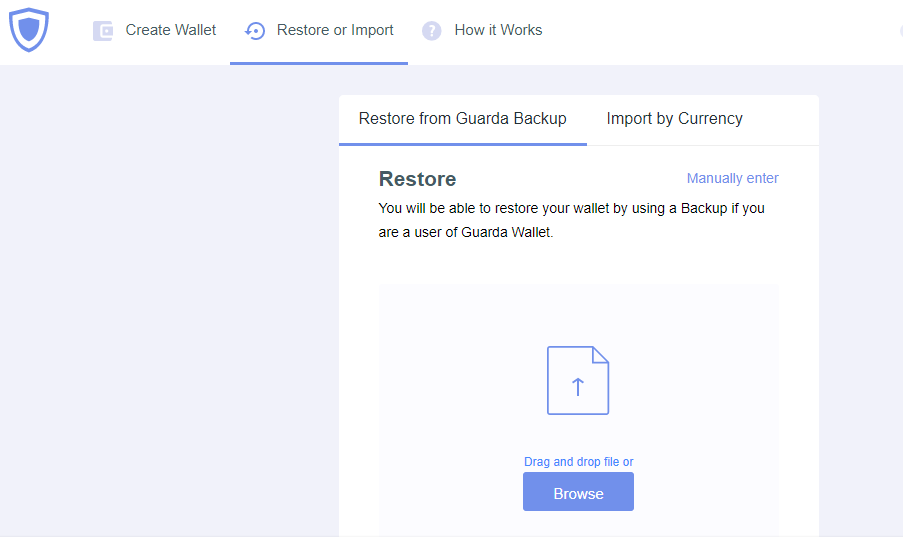Viewport: 903px width, 537px height.
Task: Switch to the Import by Currency tab
Action: [674, 119]
